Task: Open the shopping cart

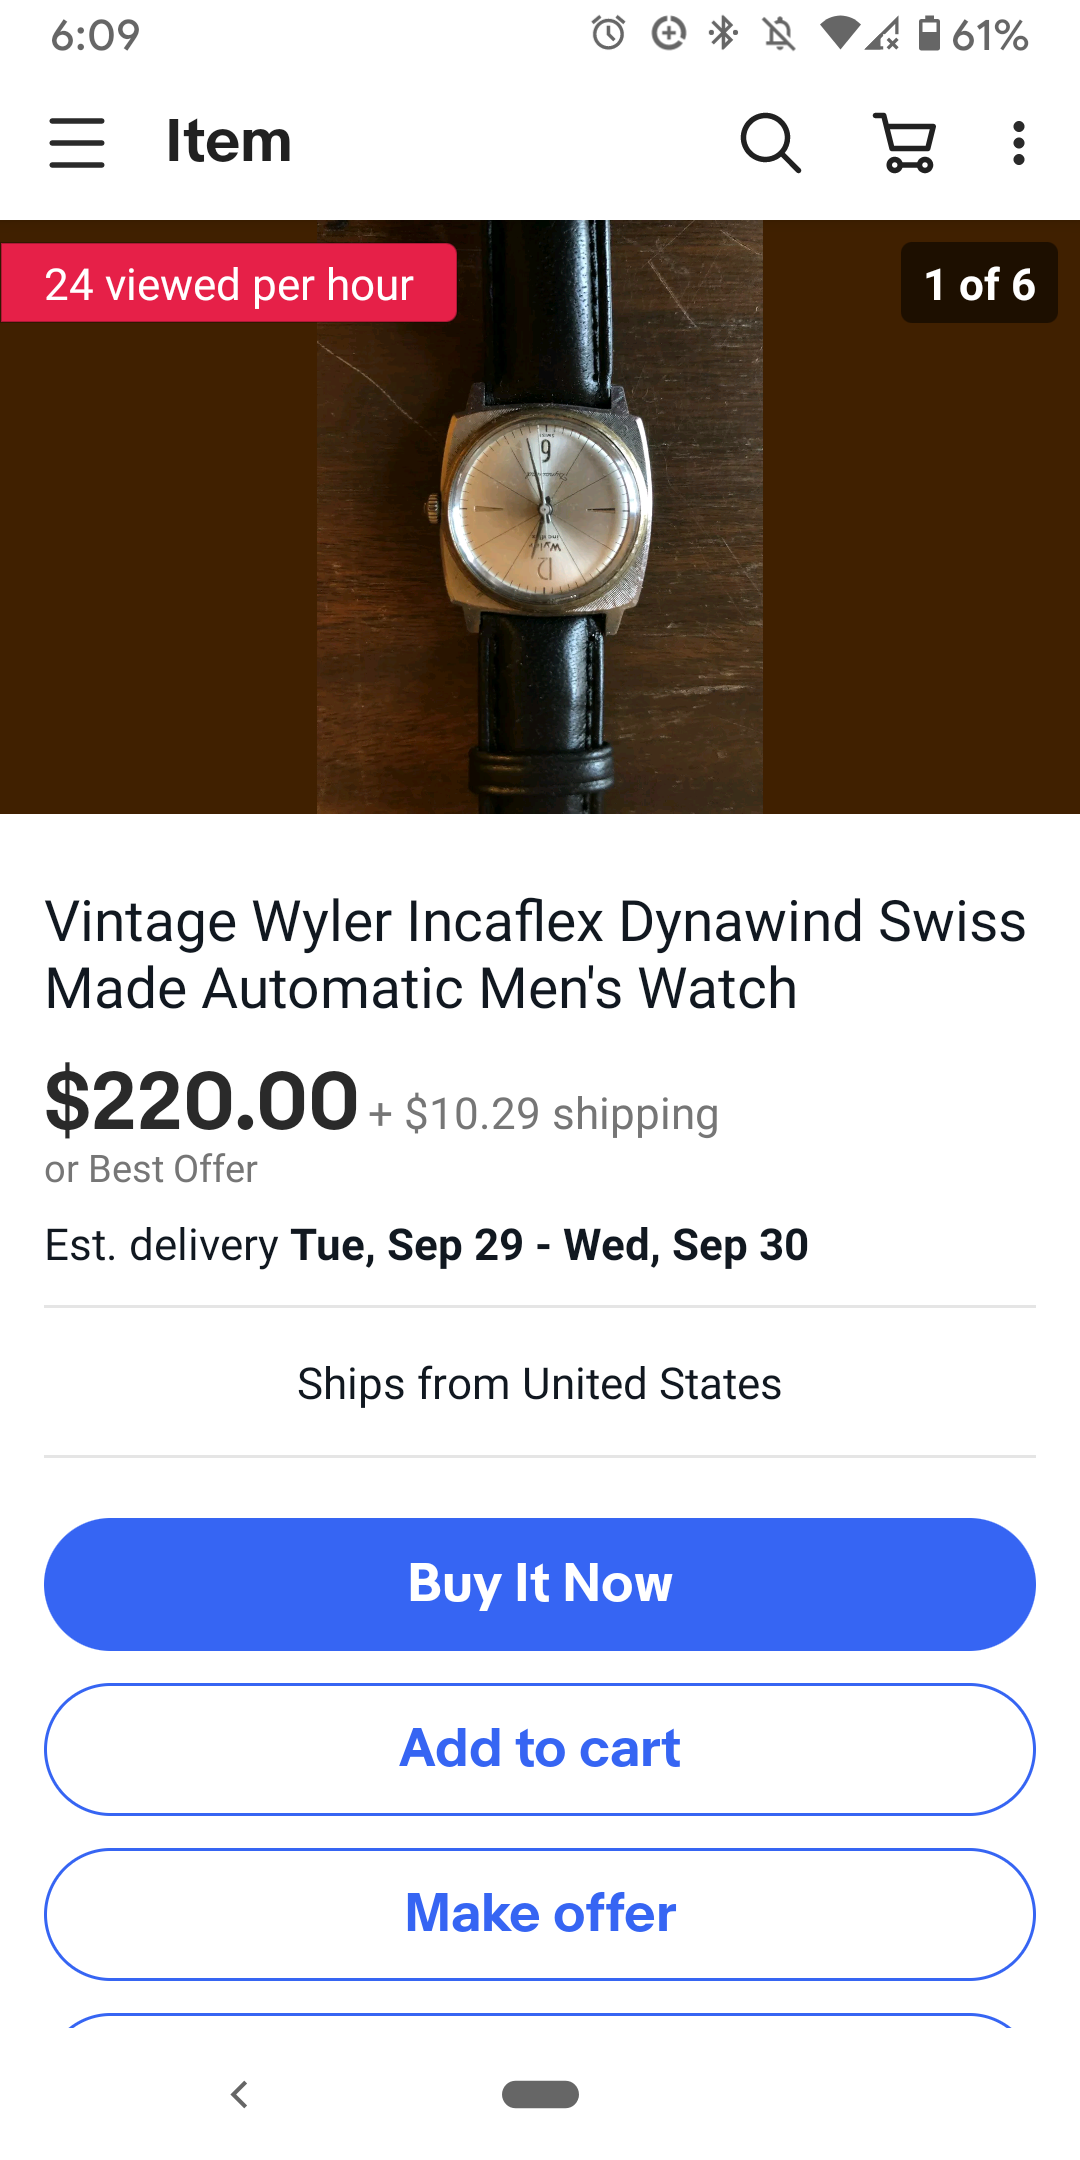Action: click(906, 142)
